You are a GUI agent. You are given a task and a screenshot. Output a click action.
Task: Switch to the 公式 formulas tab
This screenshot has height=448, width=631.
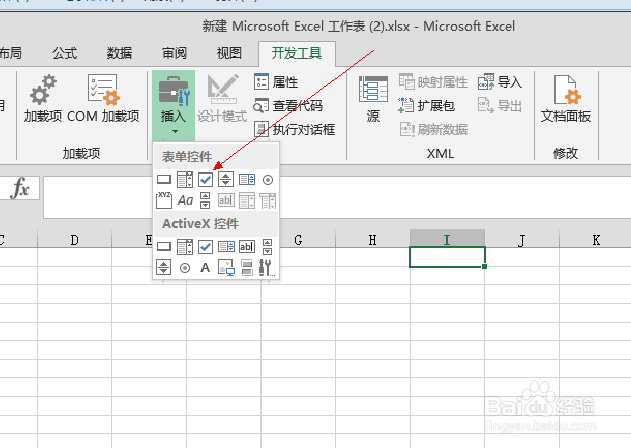(x=64, y=53)
